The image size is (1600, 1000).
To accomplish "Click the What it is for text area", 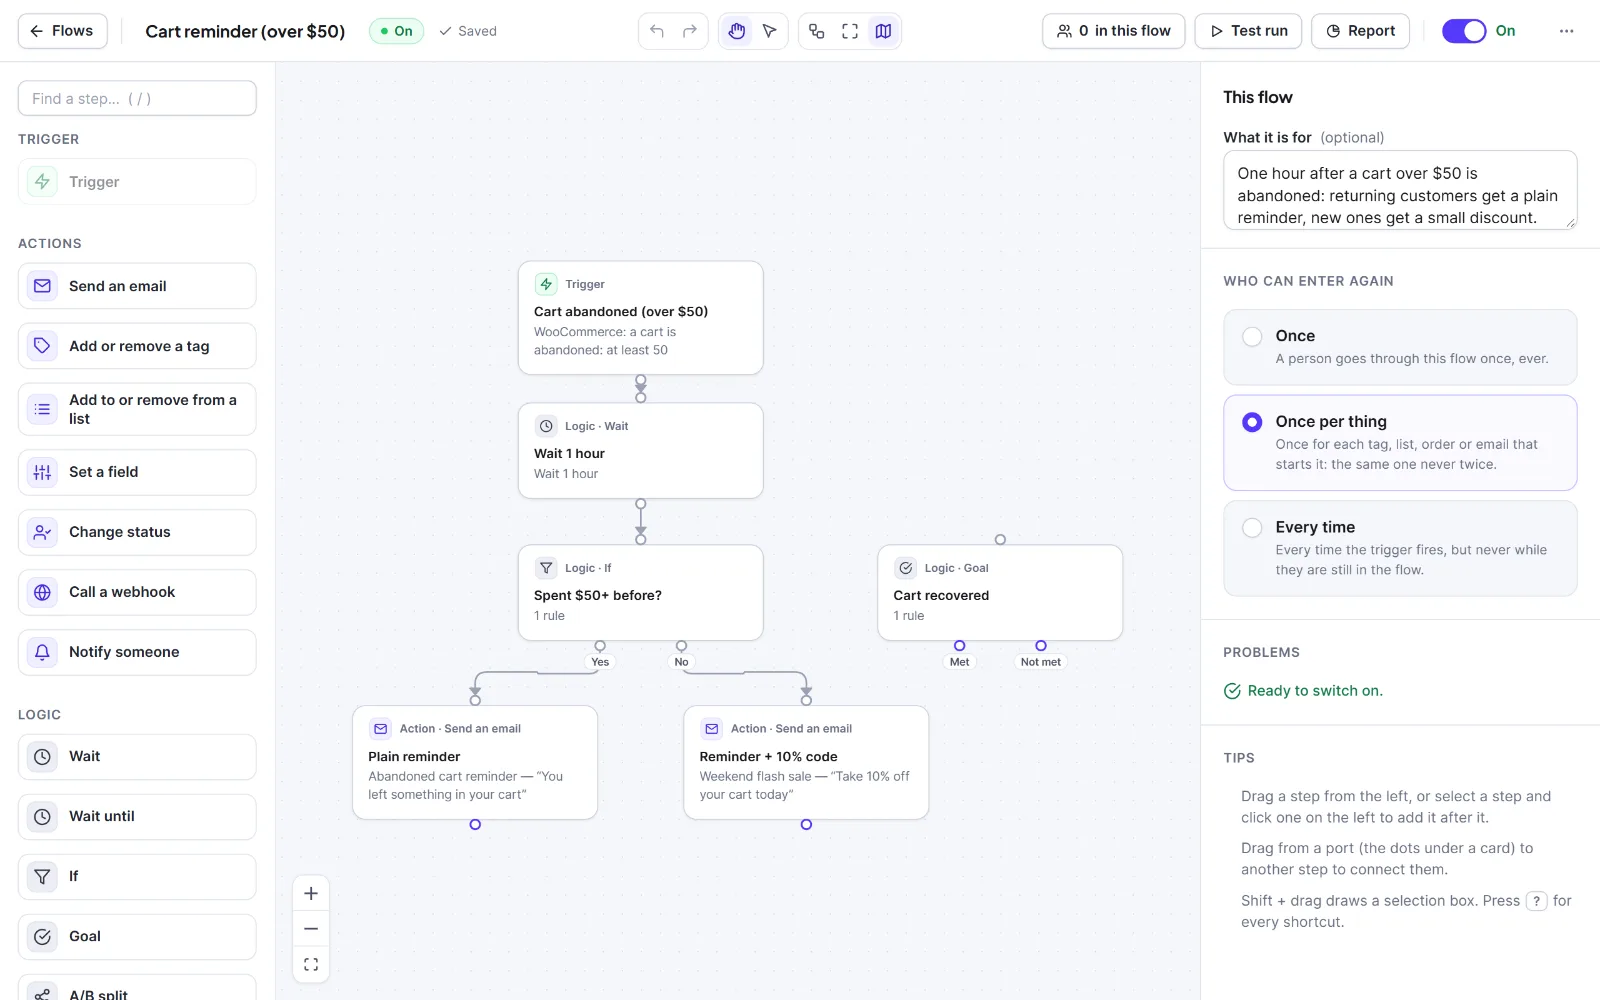I will pyautogui.click(x=1400, y=190).
